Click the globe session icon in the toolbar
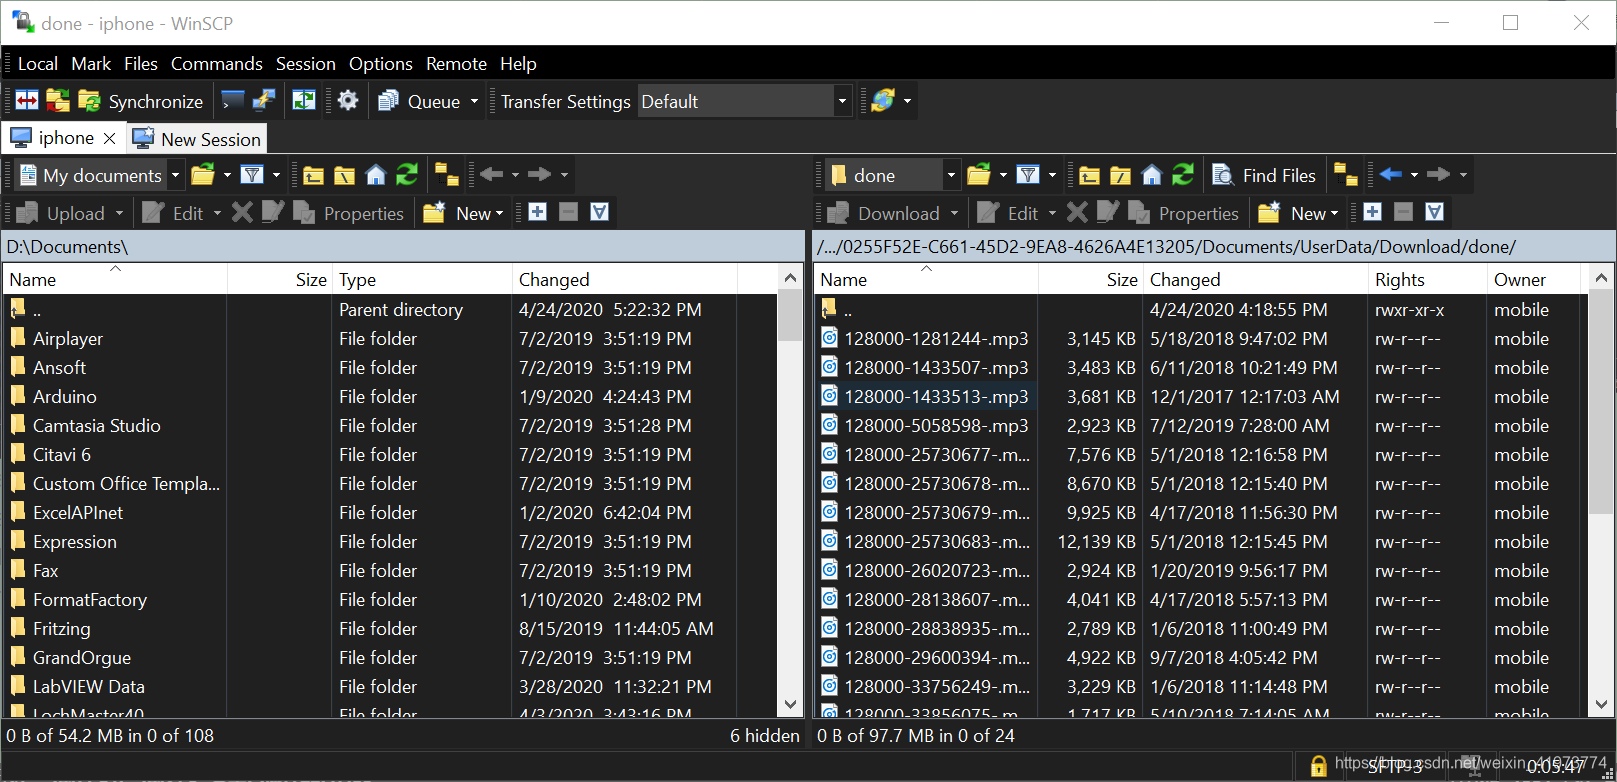 click(x=883, y=101)
